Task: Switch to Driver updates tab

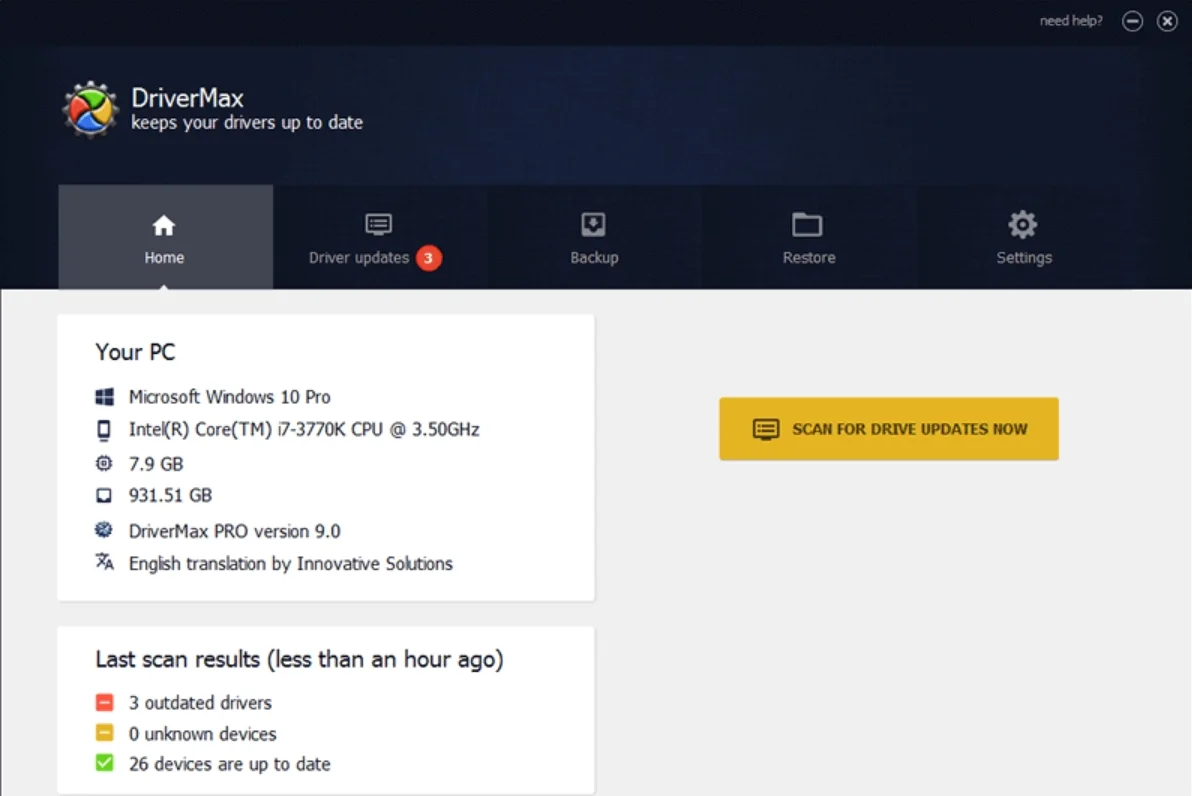Action: point(379,236)
